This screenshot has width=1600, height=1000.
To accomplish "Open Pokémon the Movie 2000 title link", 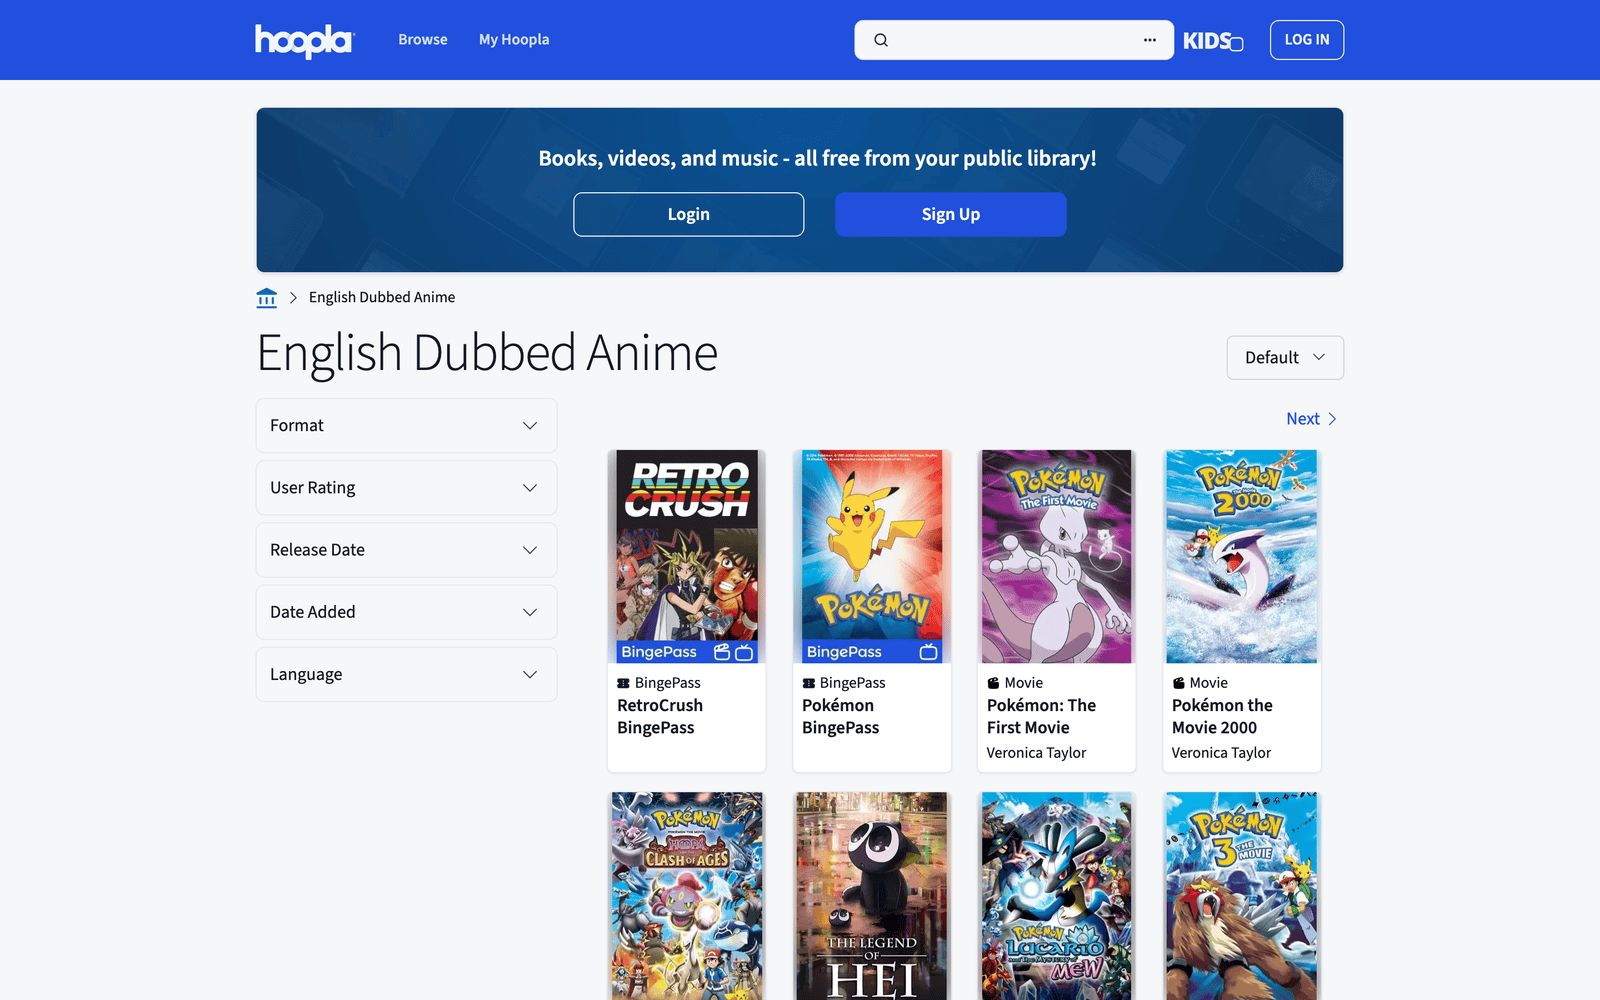I will [1222, 717].
